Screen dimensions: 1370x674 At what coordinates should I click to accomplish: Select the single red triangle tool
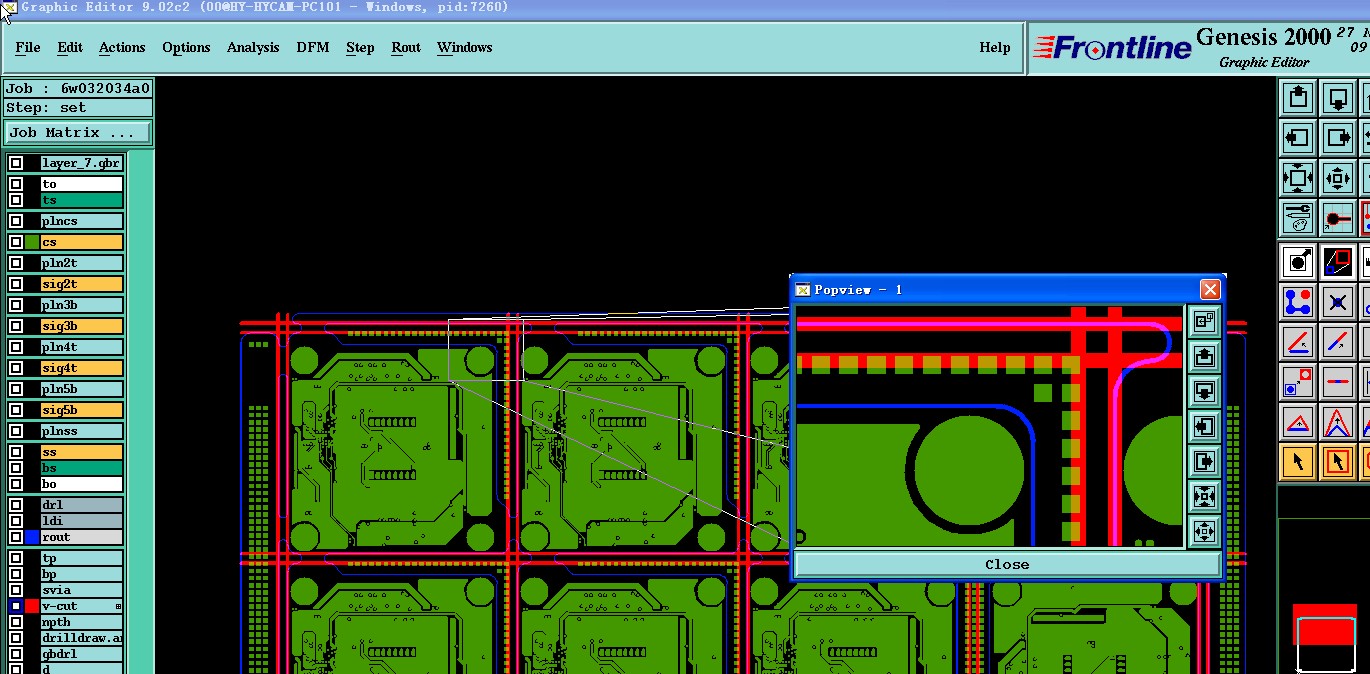coord(1298,422)
